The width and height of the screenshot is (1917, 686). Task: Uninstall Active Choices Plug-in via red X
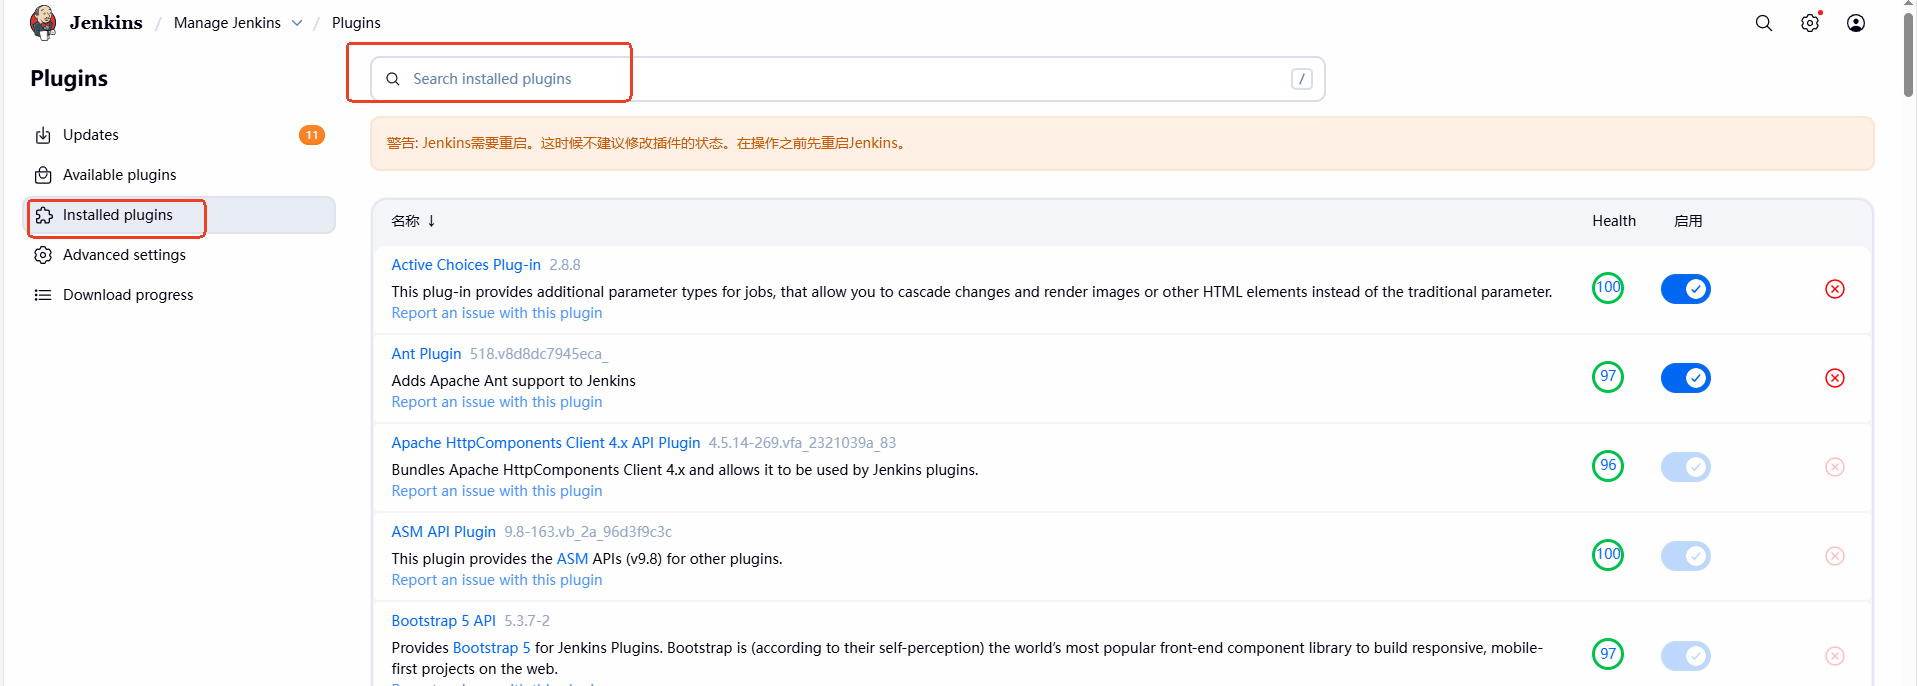pyautogui.click(x=1835, y=289)
